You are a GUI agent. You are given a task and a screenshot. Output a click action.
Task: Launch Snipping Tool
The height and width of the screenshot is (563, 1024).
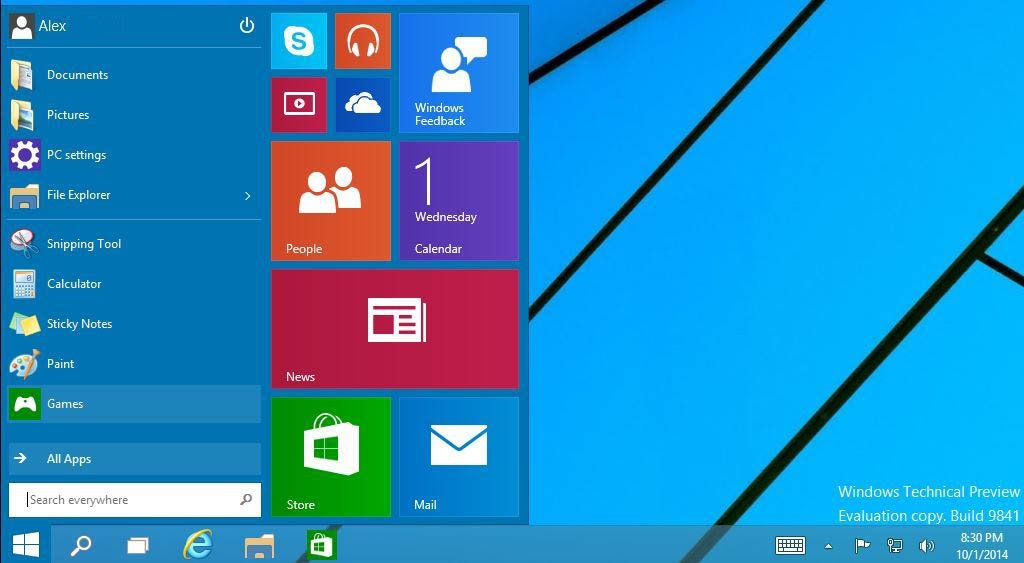click(134, 244)
